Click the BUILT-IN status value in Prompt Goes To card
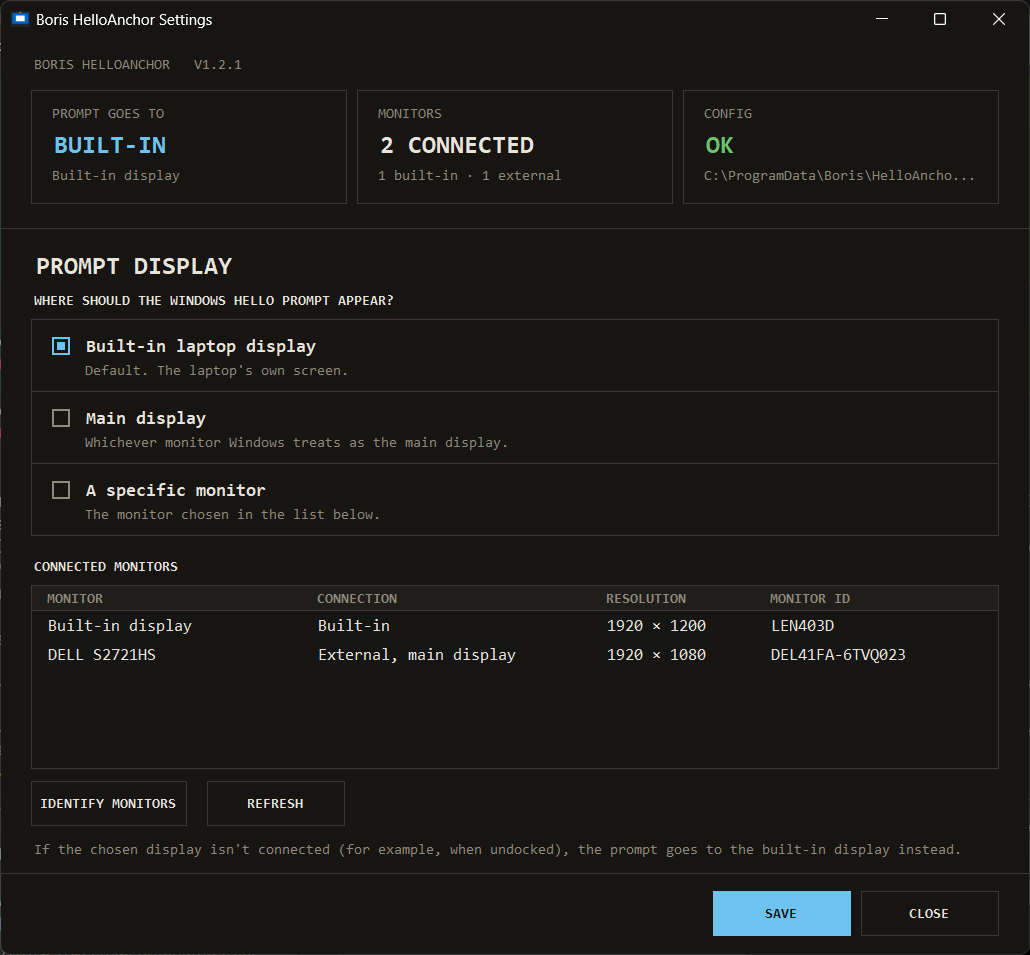Viewport: 1030px width, 955px height. pyautogui.click(x=110, y=145)
